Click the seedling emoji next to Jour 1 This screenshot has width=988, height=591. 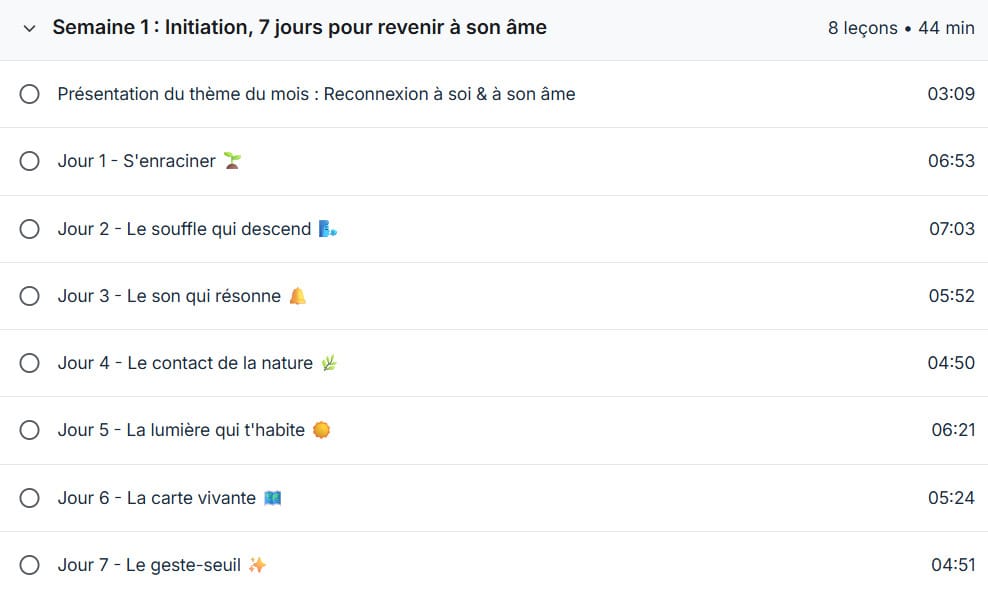click(x=233, y=161)
